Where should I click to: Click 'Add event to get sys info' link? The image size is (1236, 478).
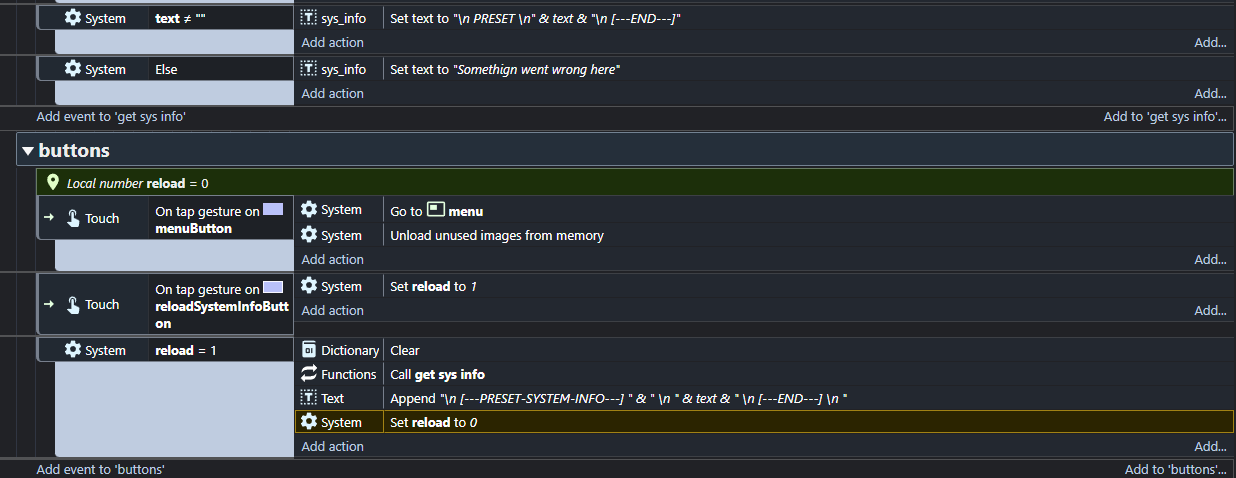click(x=112, y=116)
